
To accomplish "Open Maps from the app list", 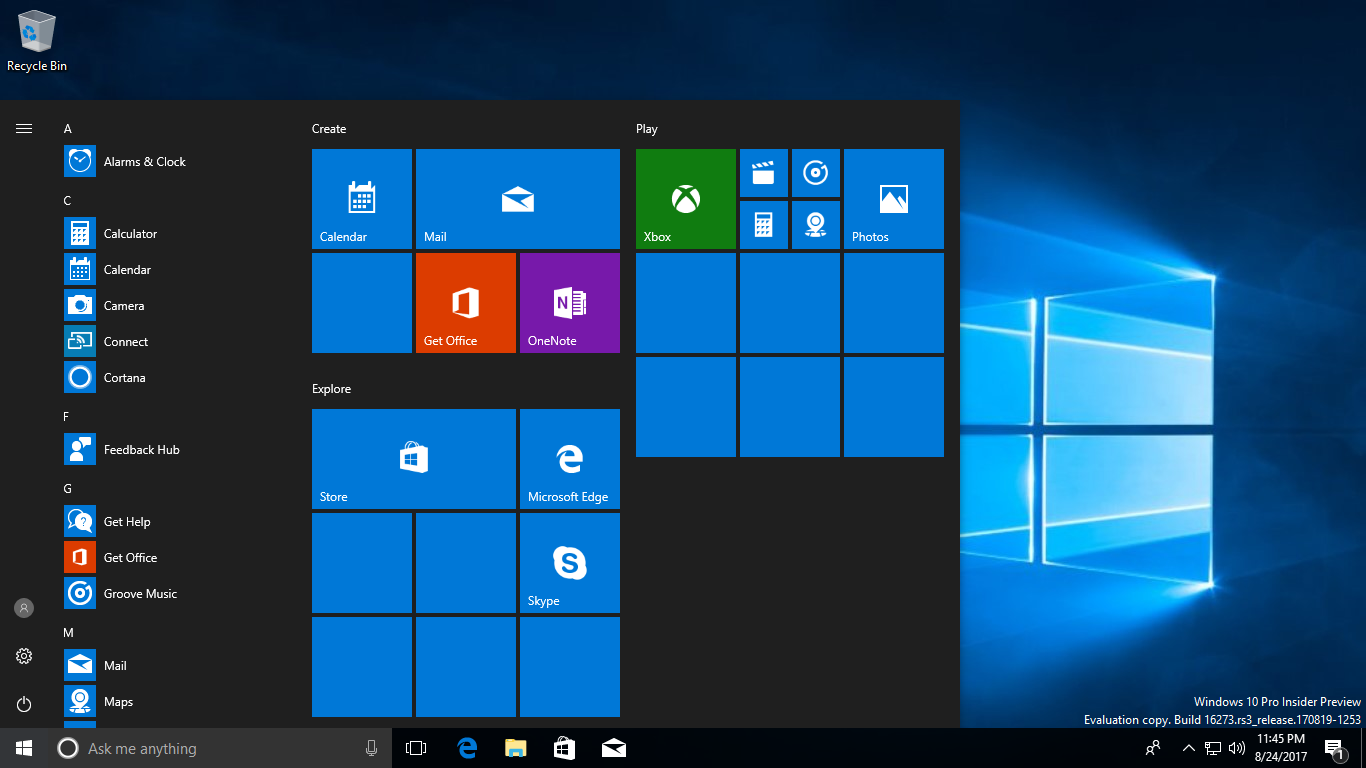I will coord(176,702).
